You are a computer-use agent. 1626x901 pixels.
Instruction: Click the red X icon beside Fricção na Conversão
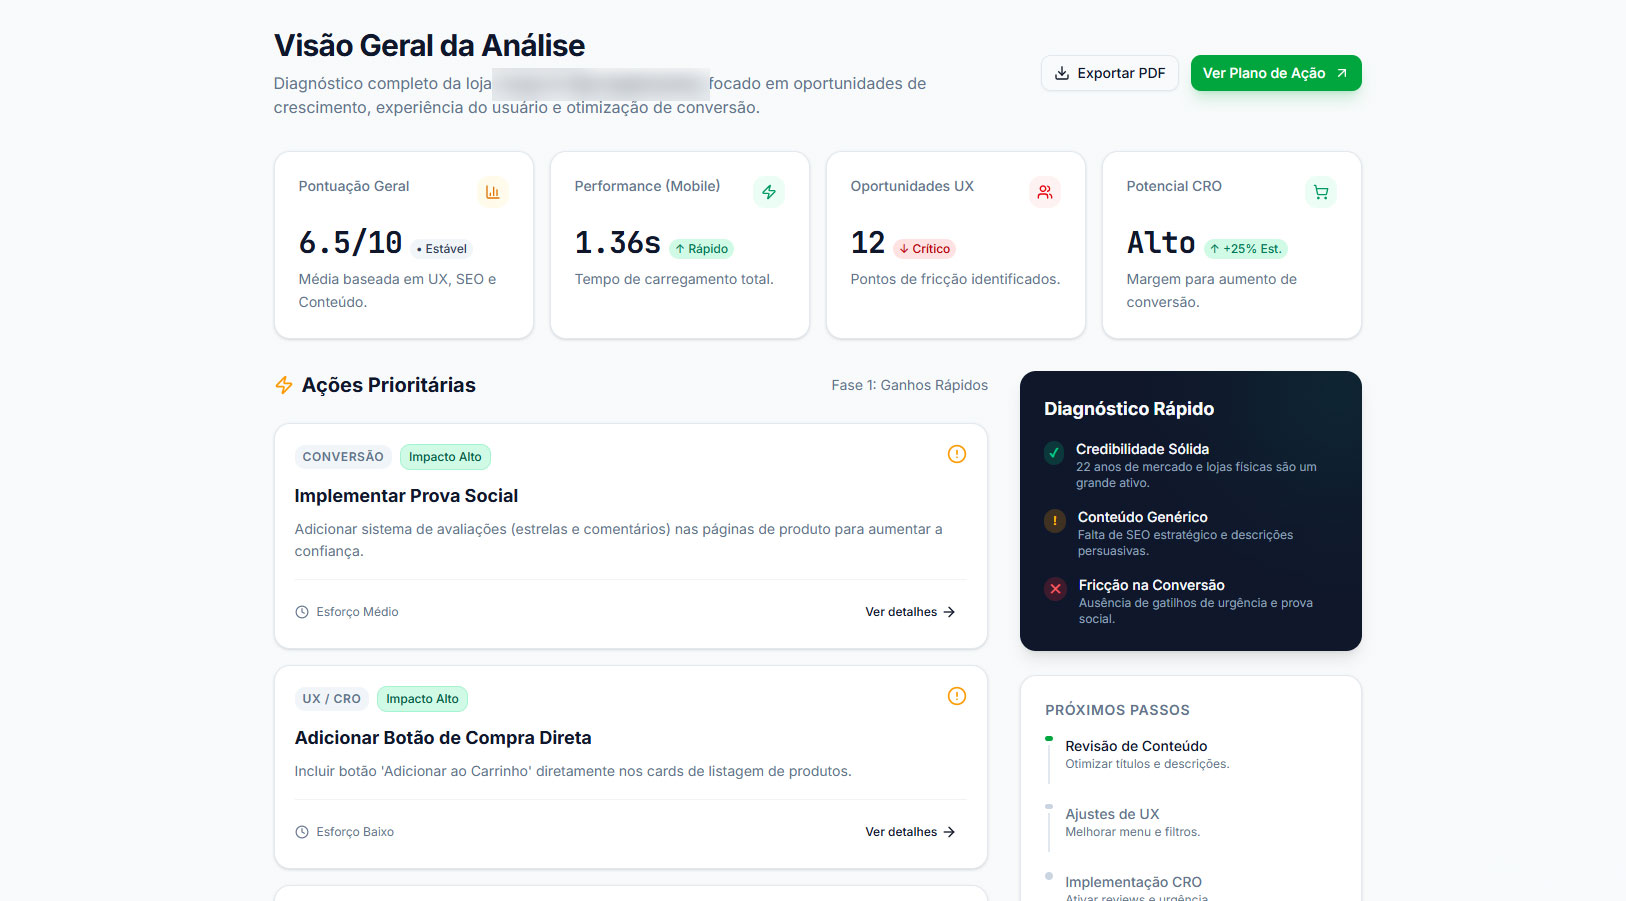point(1055,588)
